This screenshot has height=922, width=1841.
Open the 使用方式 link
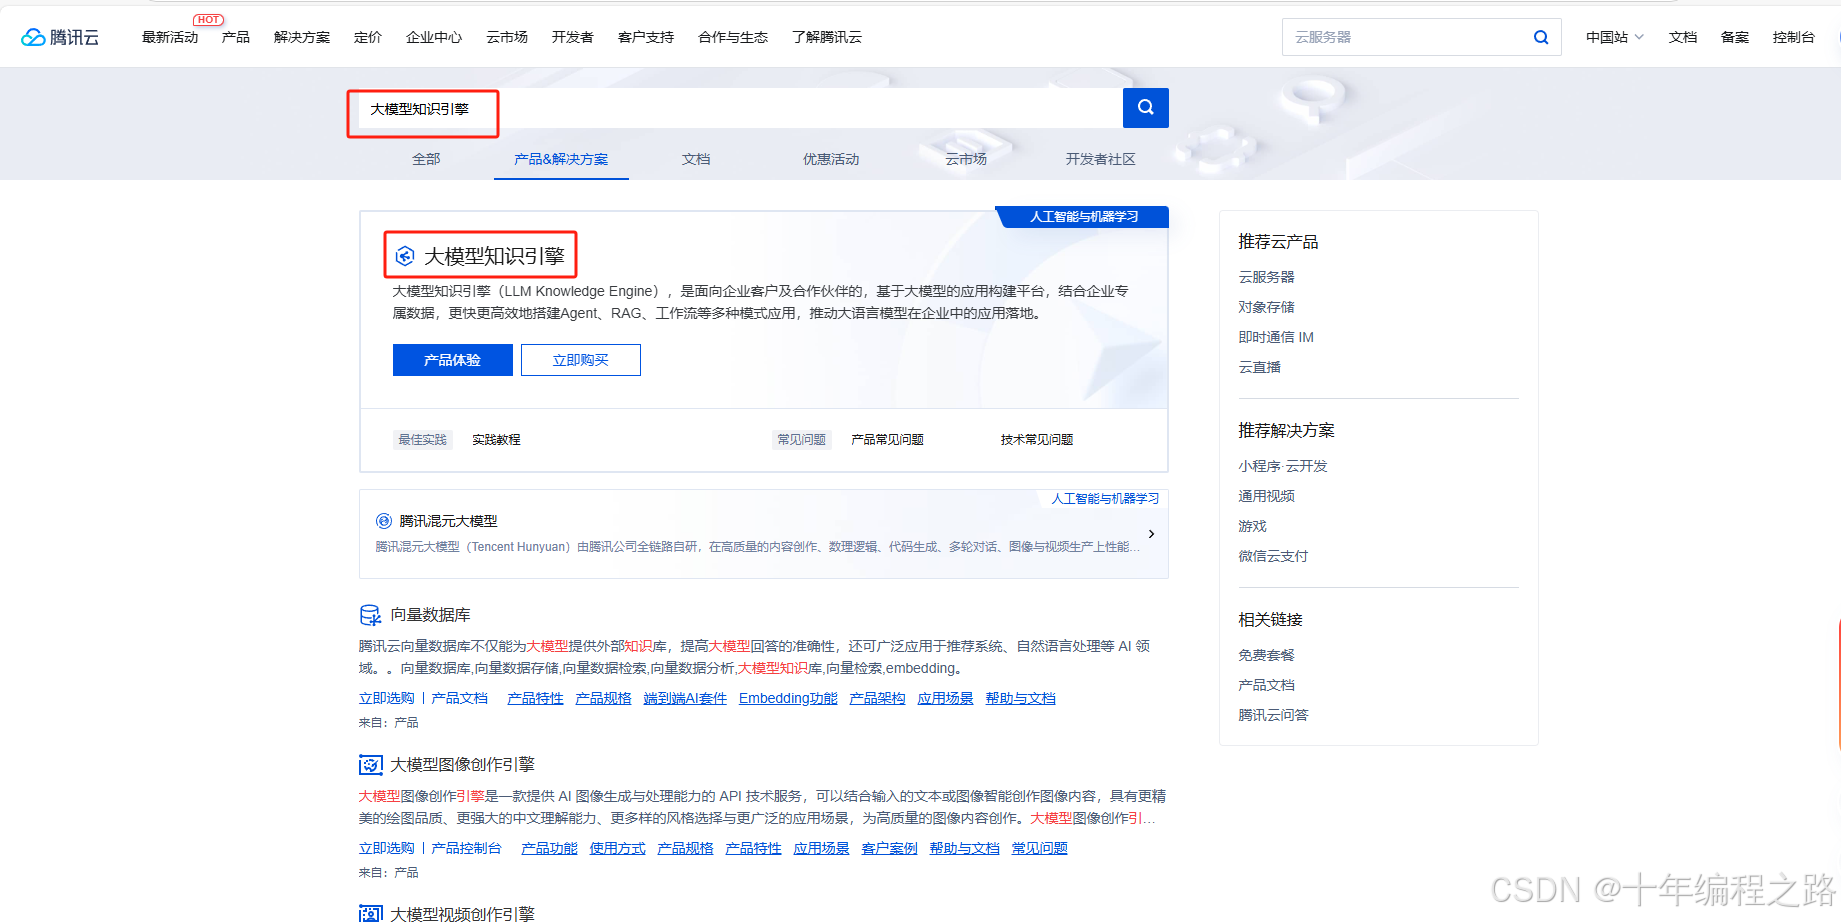(x=617, y=848)
